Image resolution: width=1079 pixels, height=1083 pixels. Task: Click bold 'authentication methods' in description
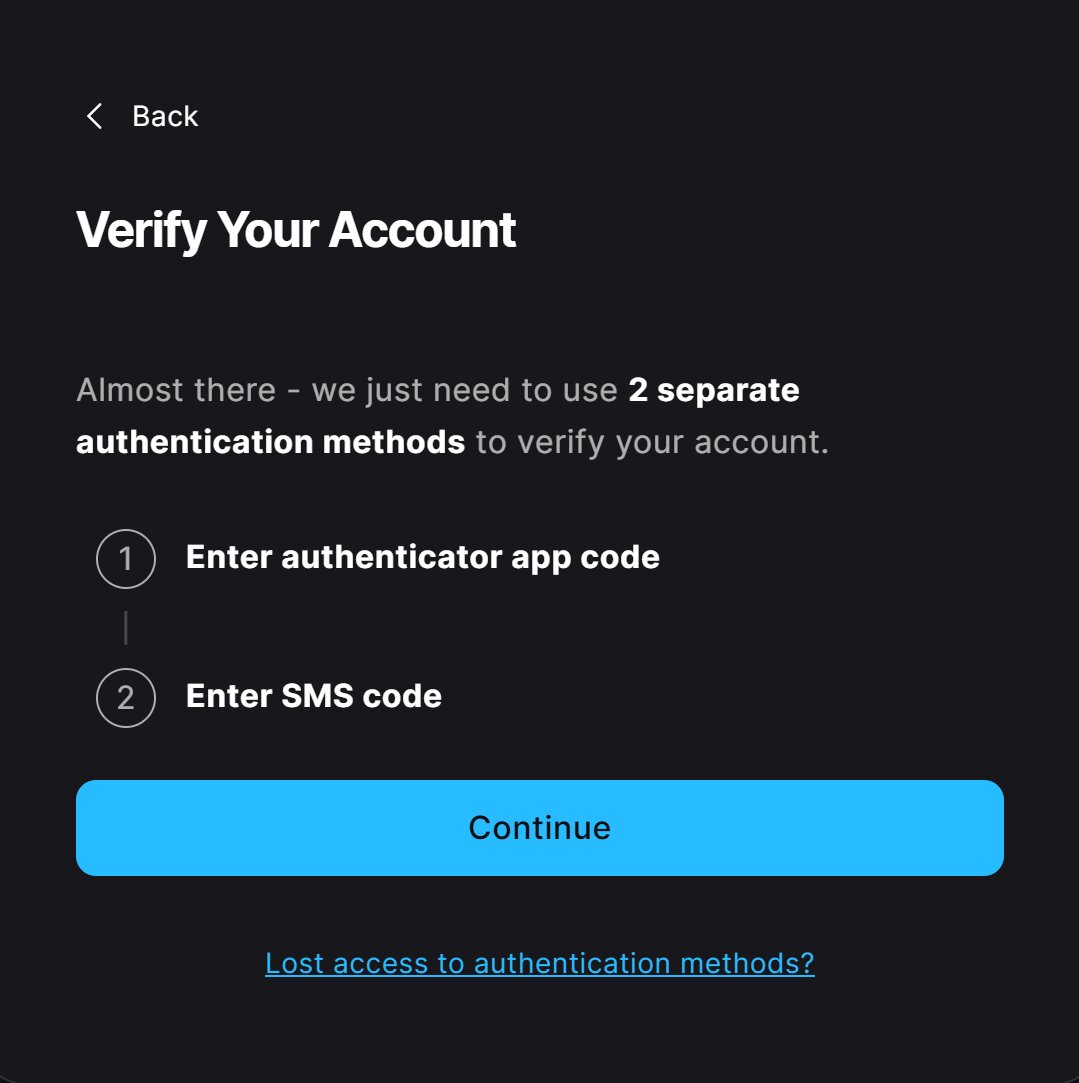(270, 442)
